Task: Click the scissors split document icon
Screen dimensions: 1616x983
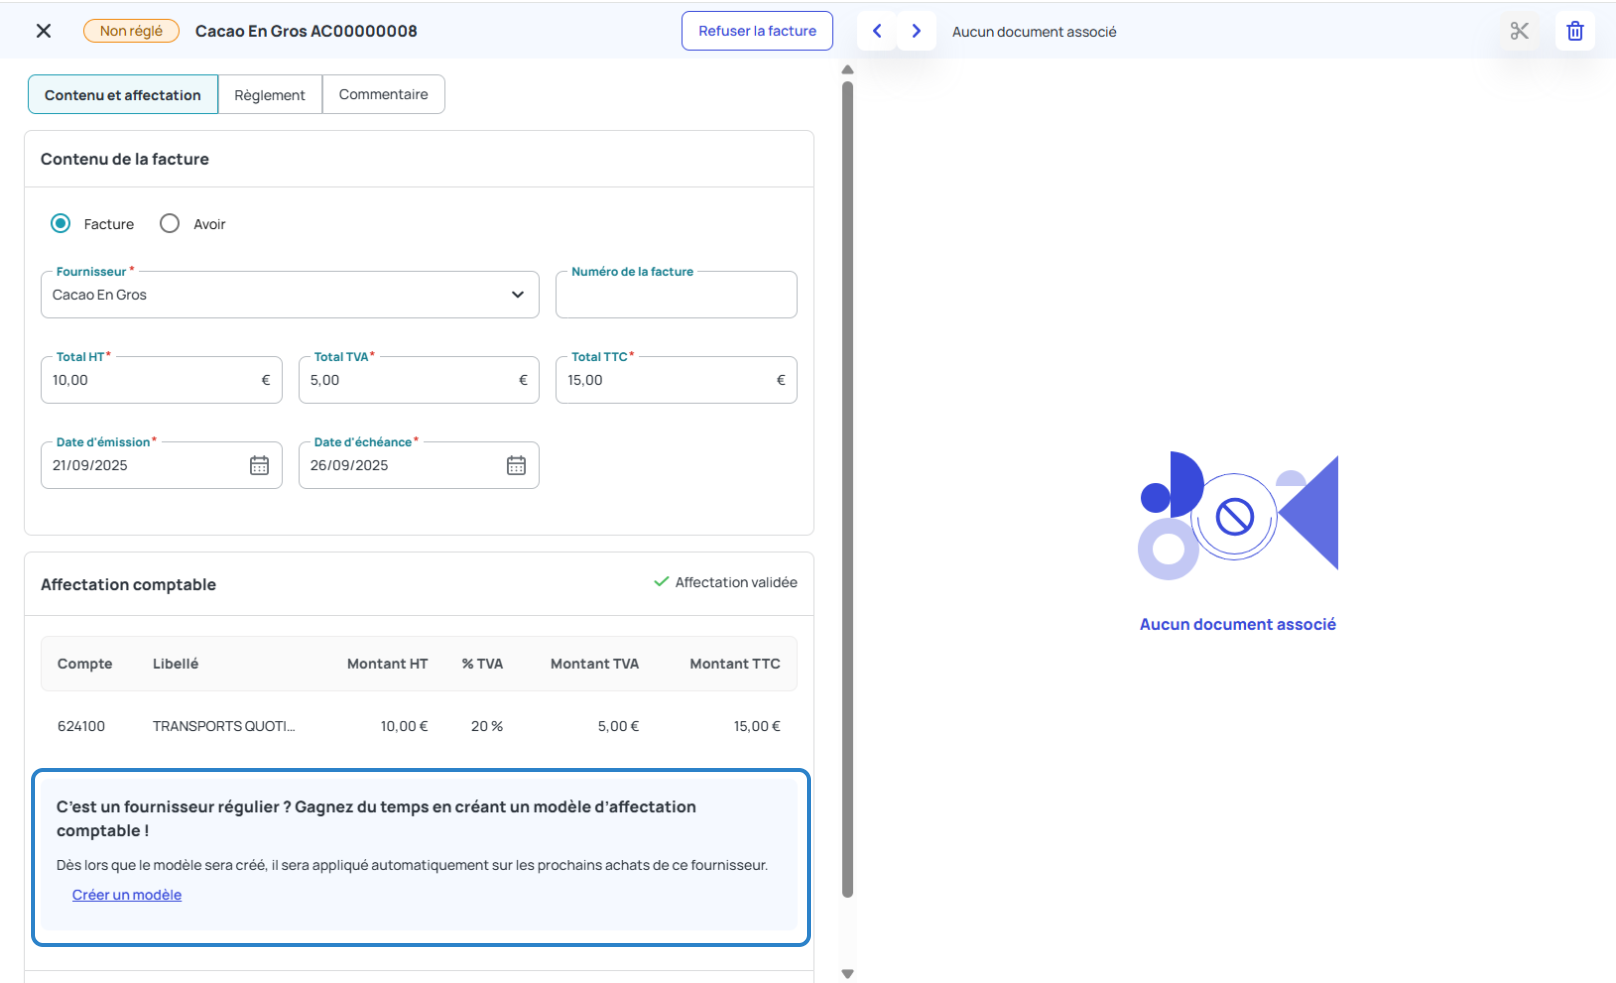Action: (x=1519, y=31)
